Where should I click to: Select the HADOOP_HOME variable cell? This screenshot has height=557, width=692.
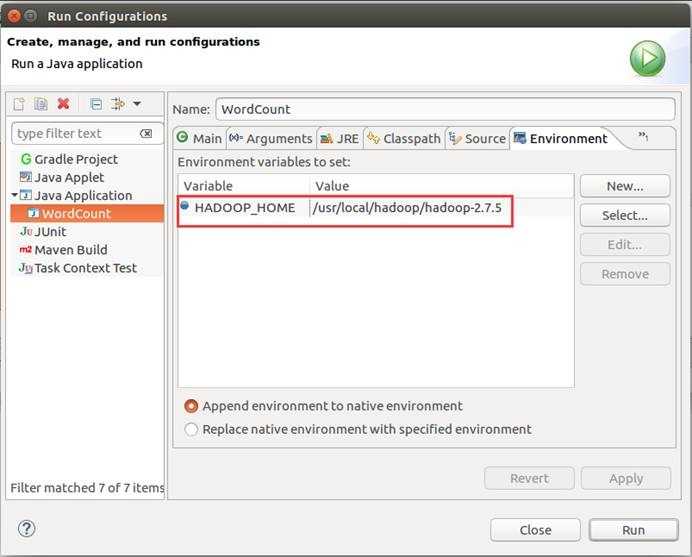coord(245,207)
